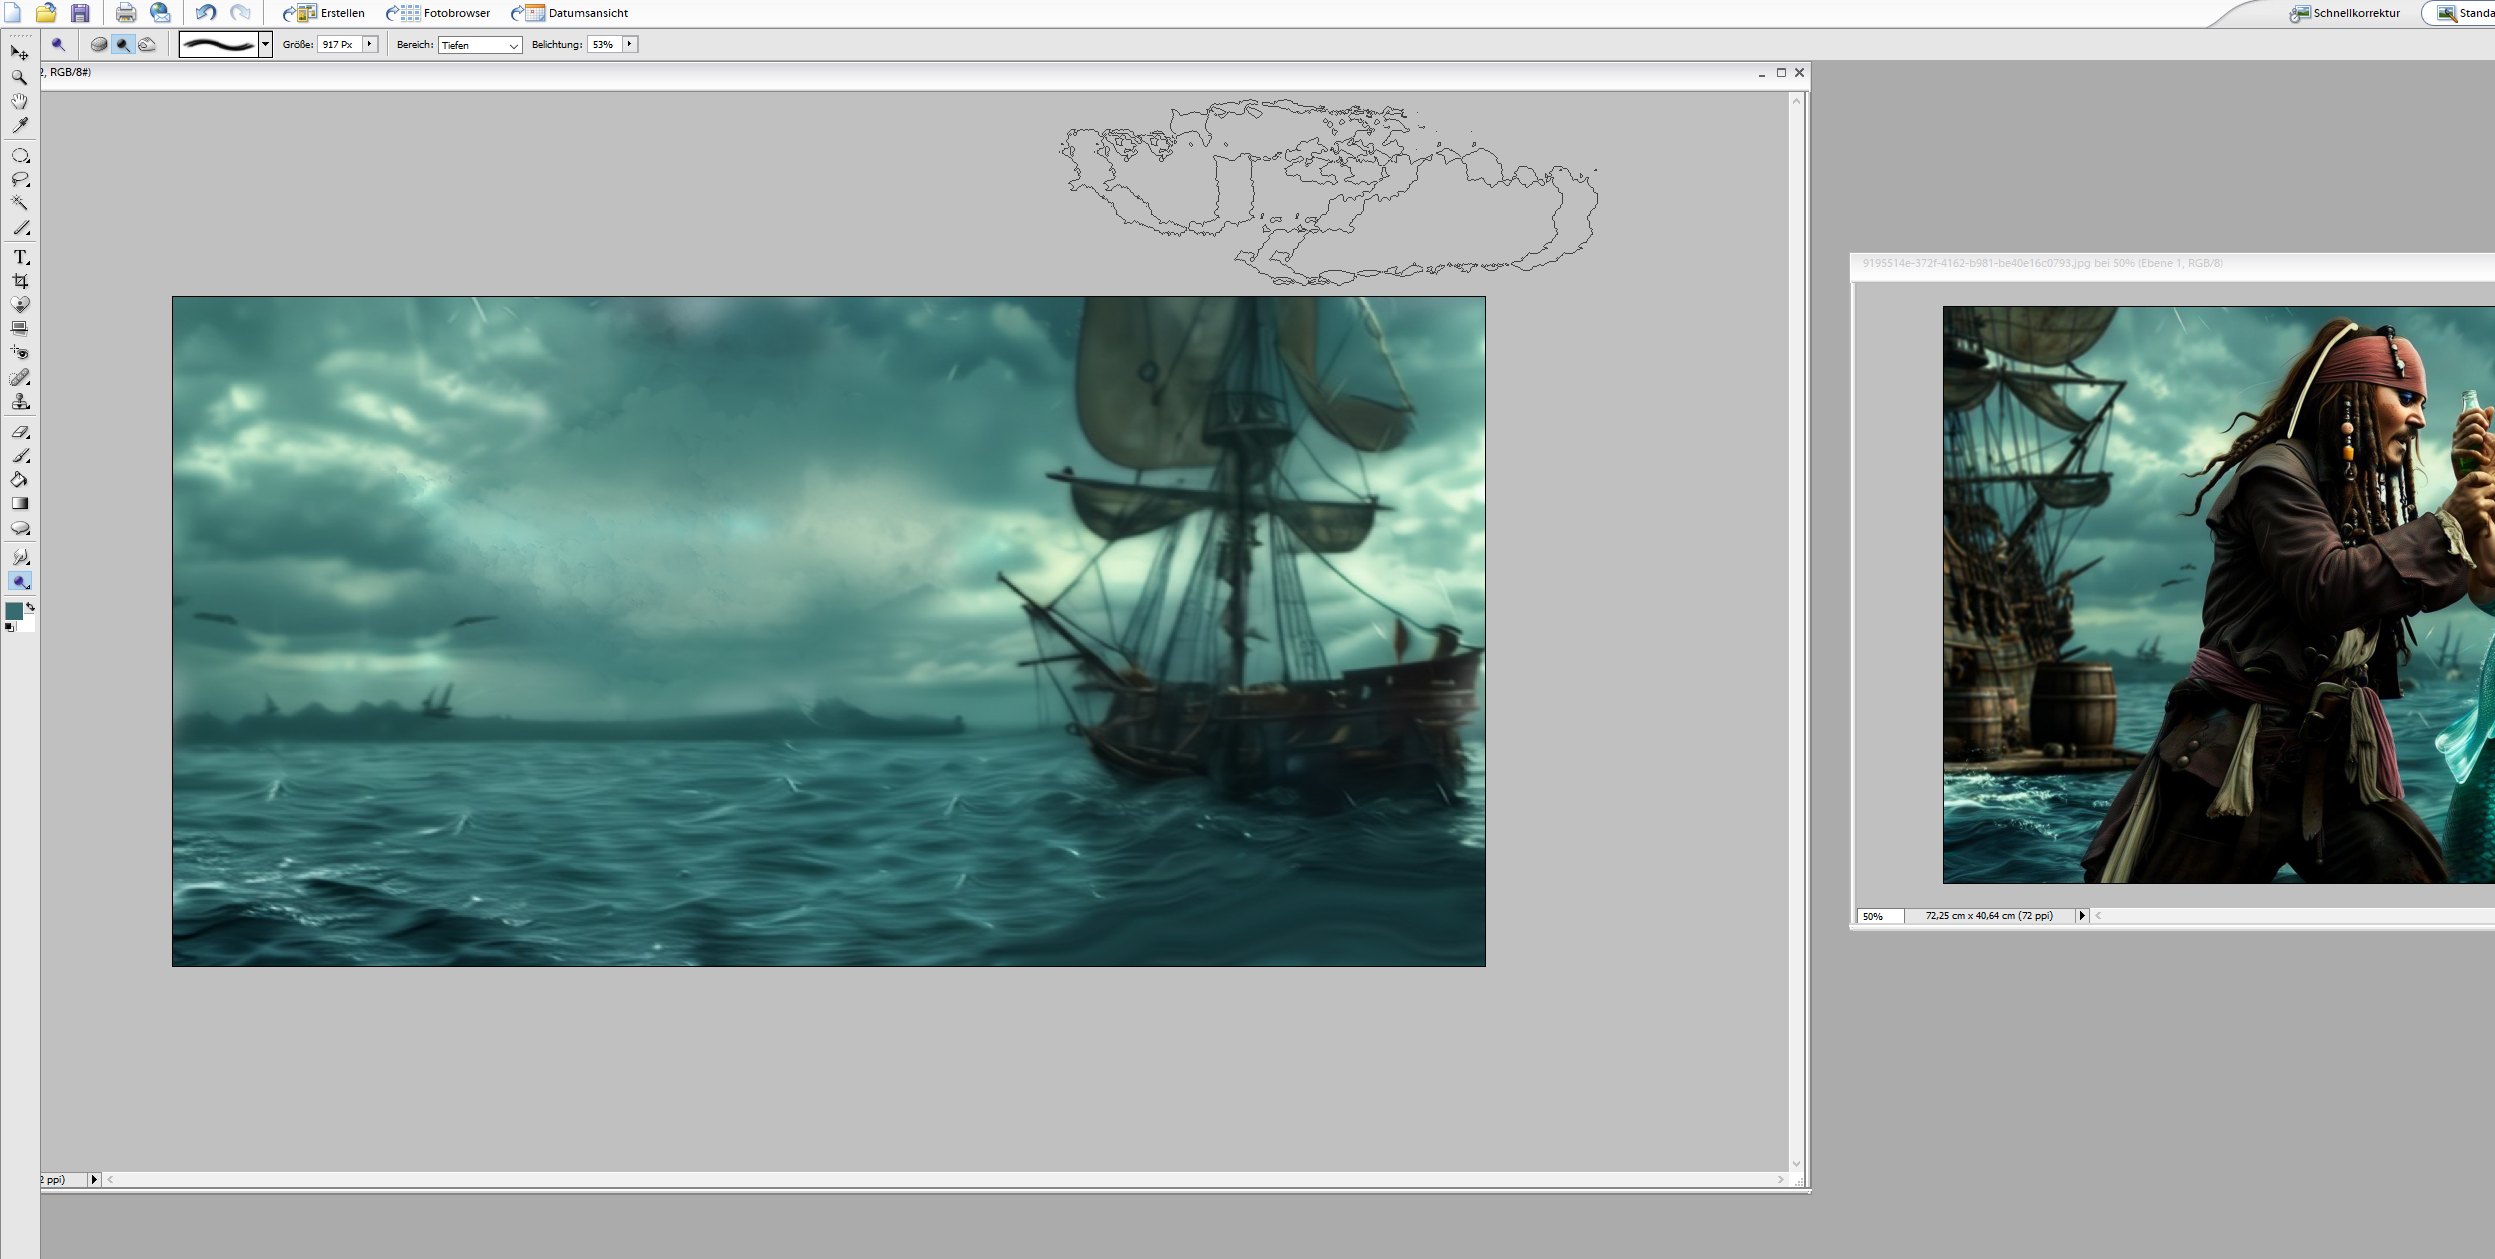The height and width of the screenshot is (1259, 2495).
Task: Select the Zoom tool in toolbox
Action: (19, 77)
